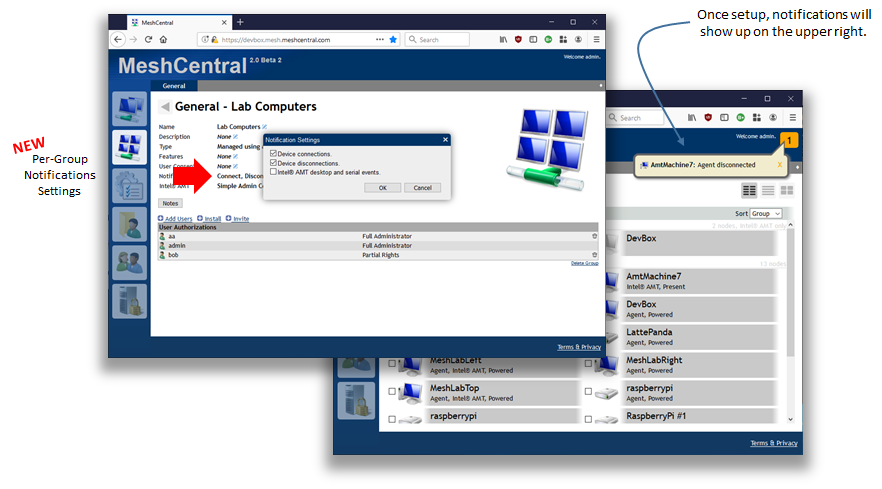Switch to column view icon in back window
This screenshot has height=489, width=882.
coord(749,191)
